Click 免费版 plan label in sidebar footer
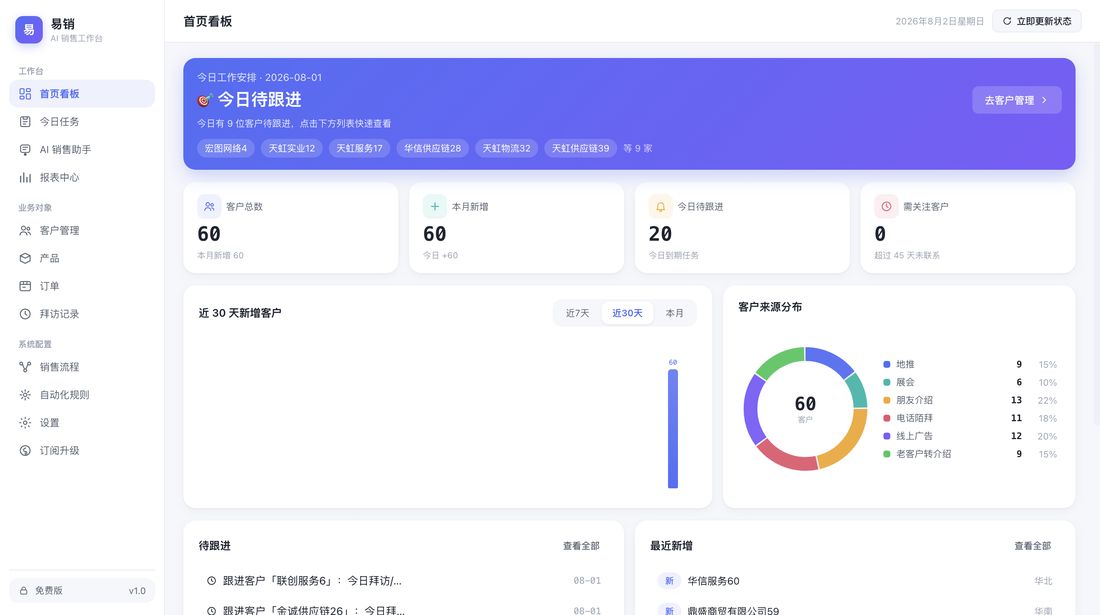 click(49, 590)
